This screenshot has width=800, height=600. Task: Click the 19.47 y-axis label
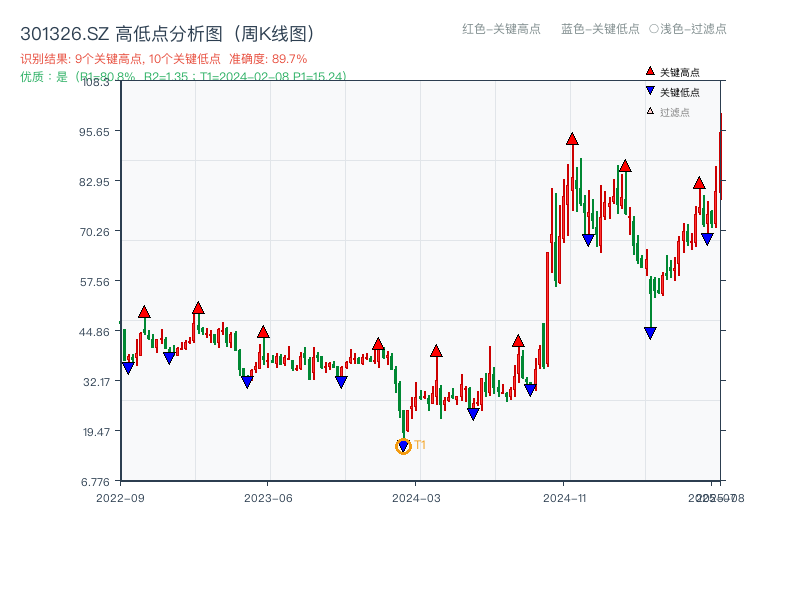click(x=96, y=432)
